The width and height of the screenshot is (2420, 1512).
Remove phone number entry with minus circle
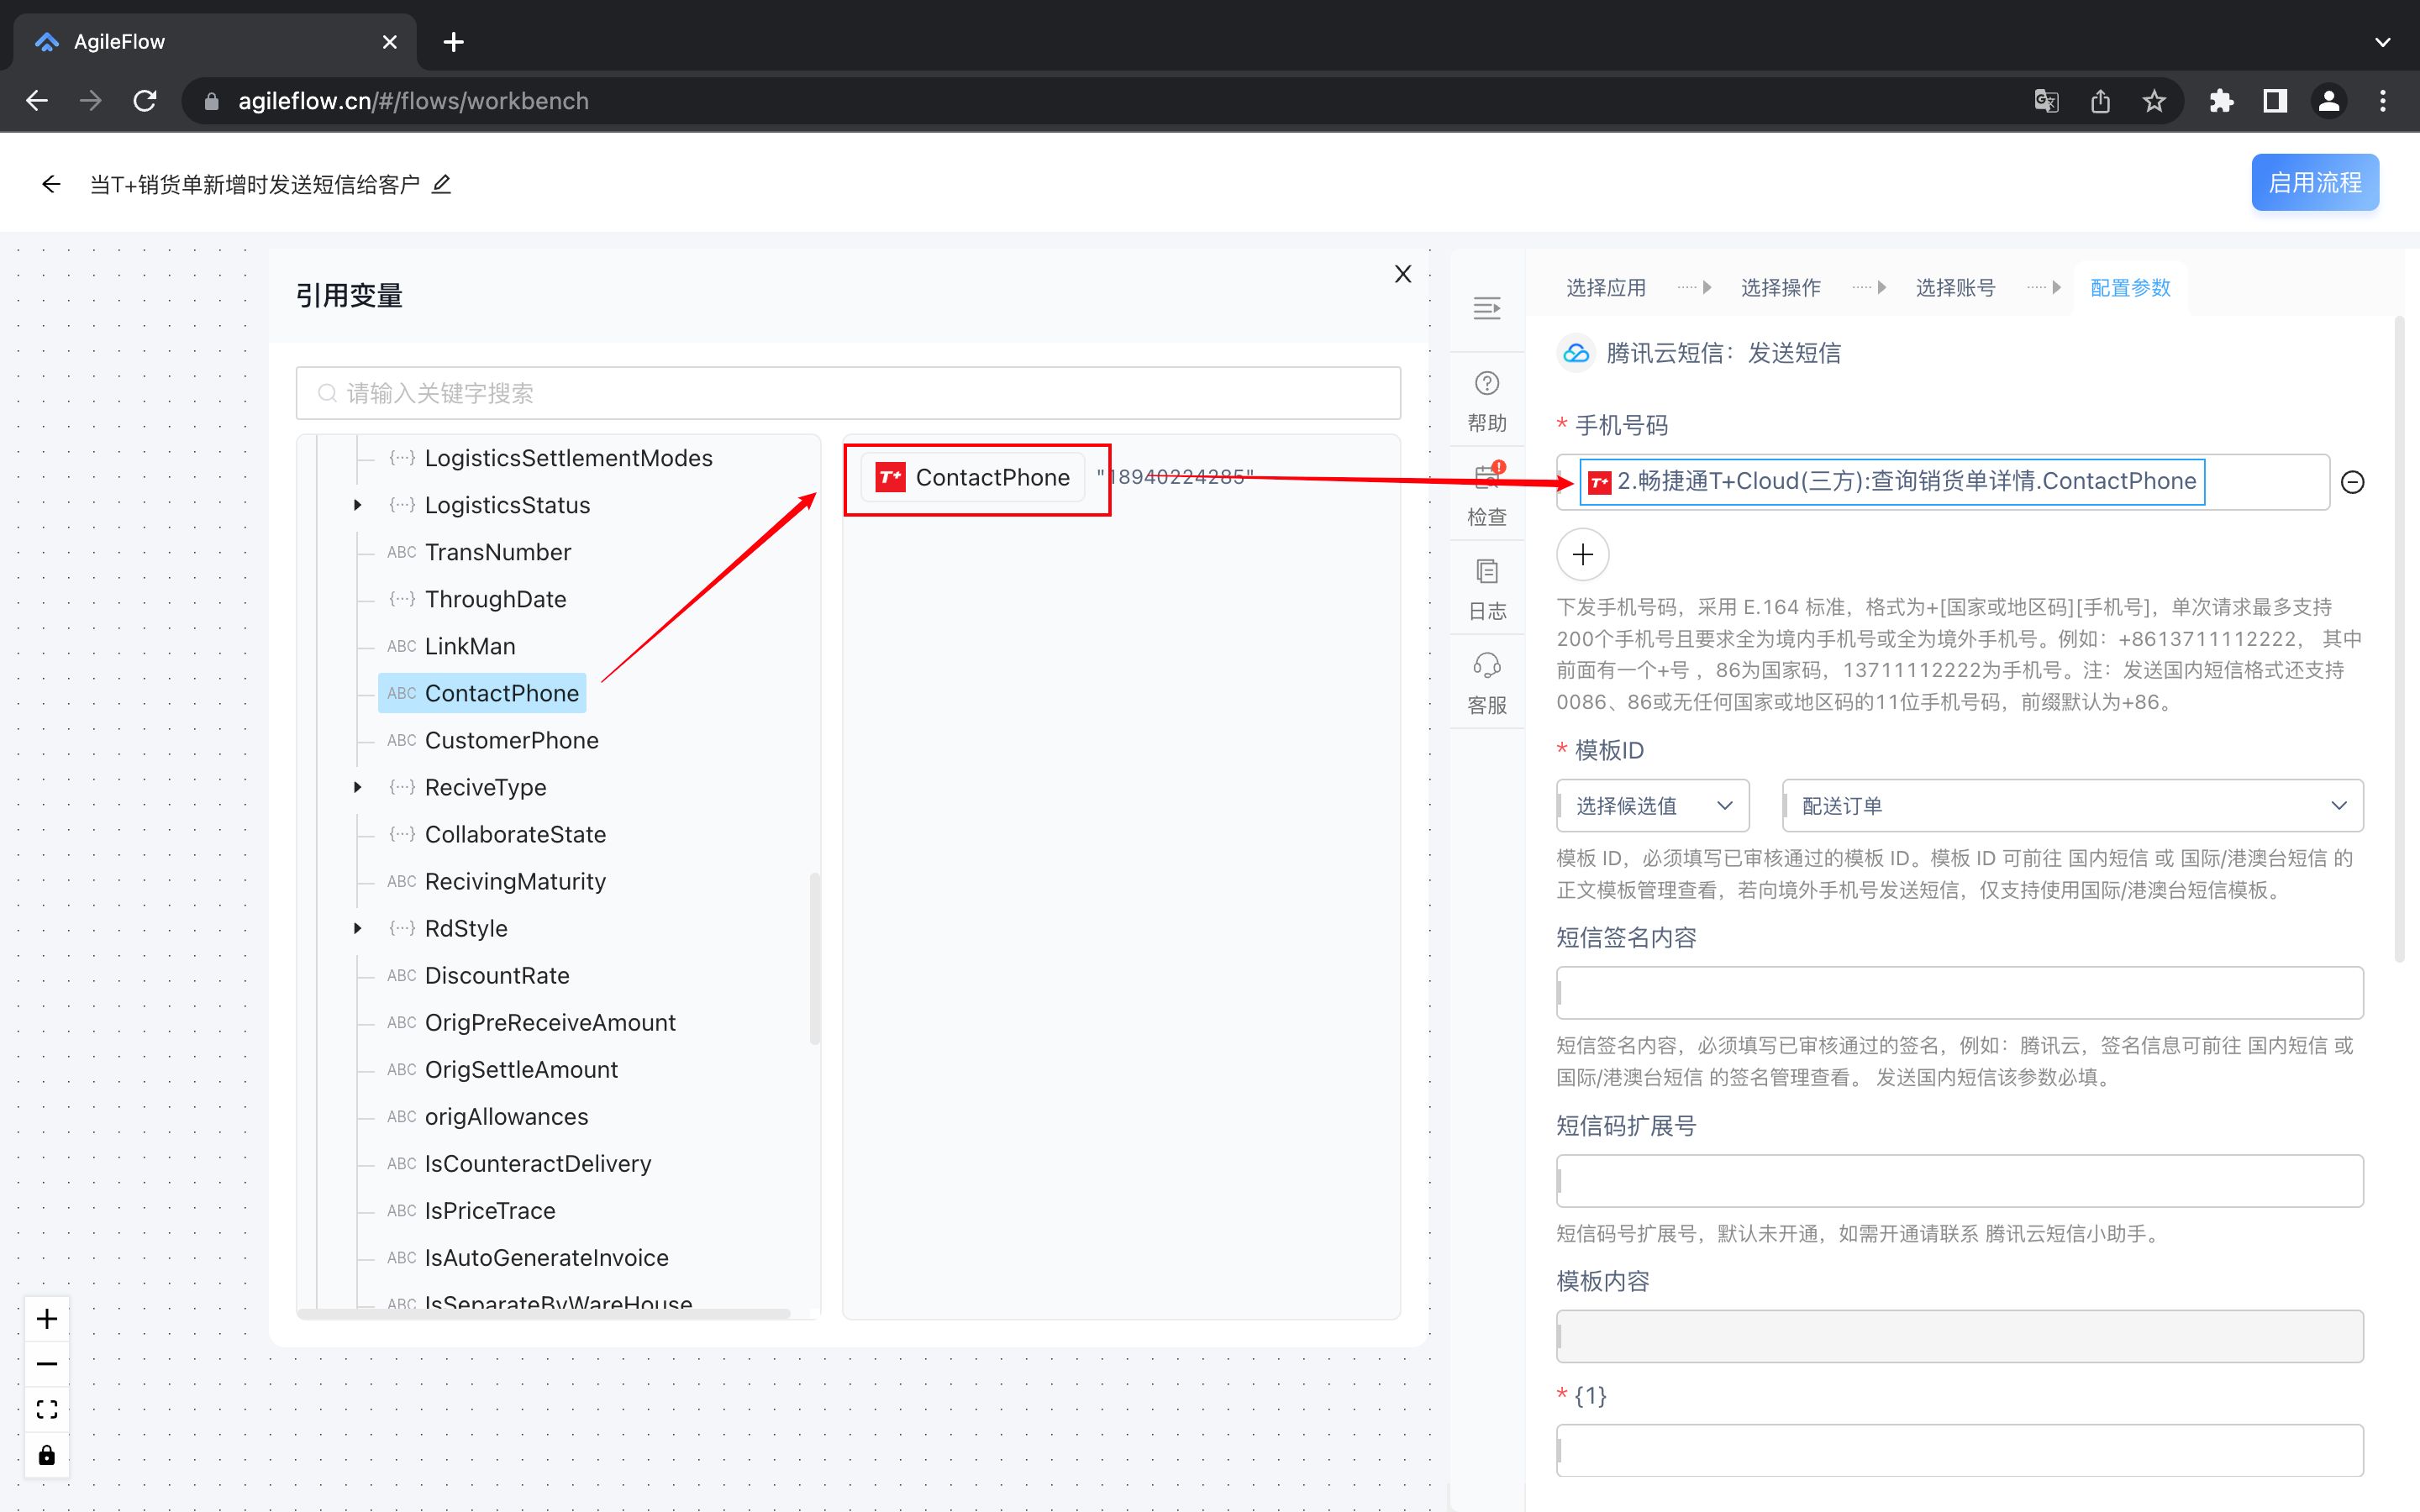2352,482
